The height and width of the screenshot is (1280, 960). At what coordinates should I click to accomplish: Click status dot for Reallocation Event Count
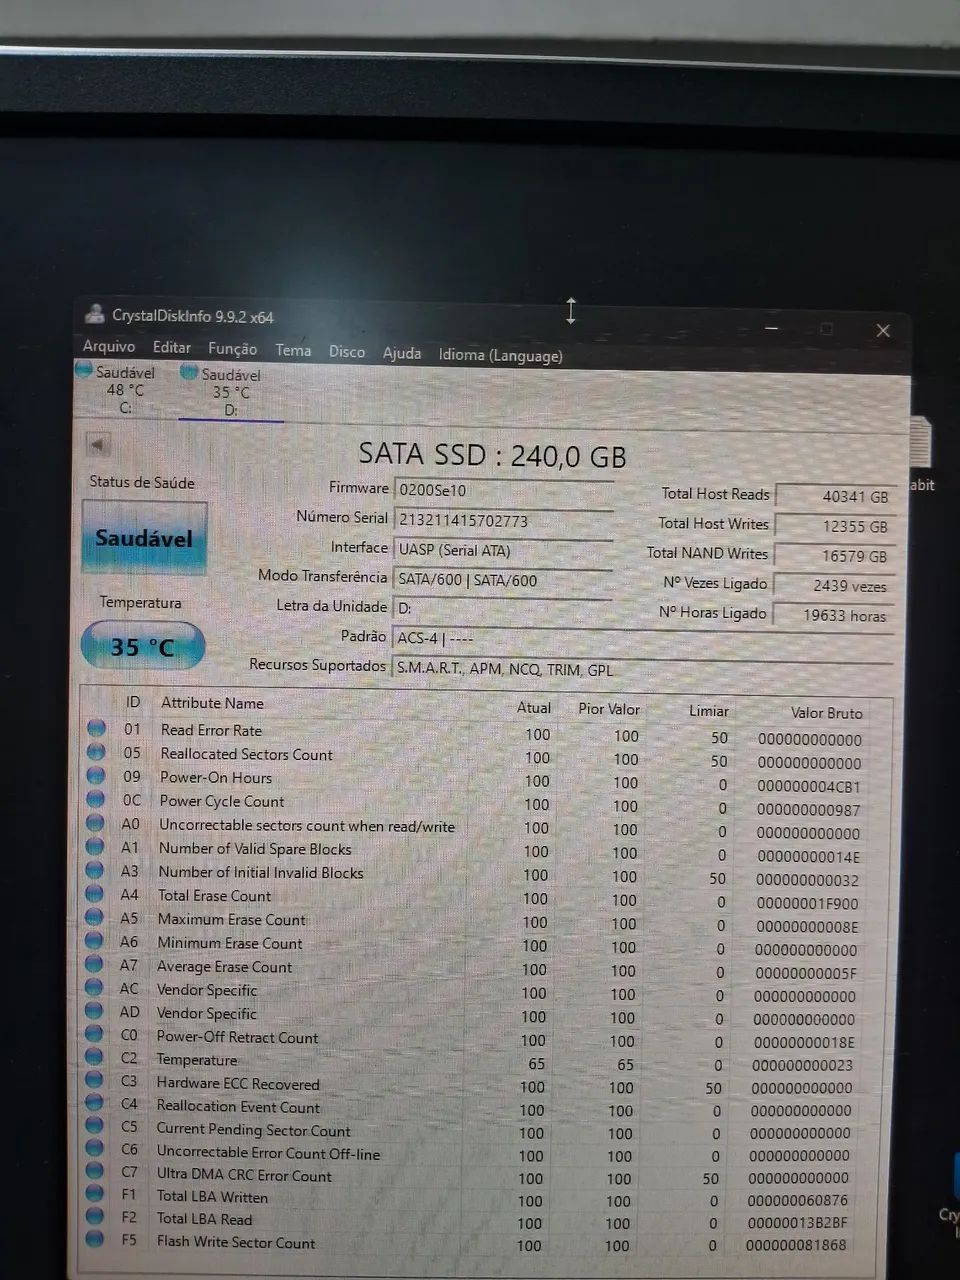click(x=95, y=1103)
